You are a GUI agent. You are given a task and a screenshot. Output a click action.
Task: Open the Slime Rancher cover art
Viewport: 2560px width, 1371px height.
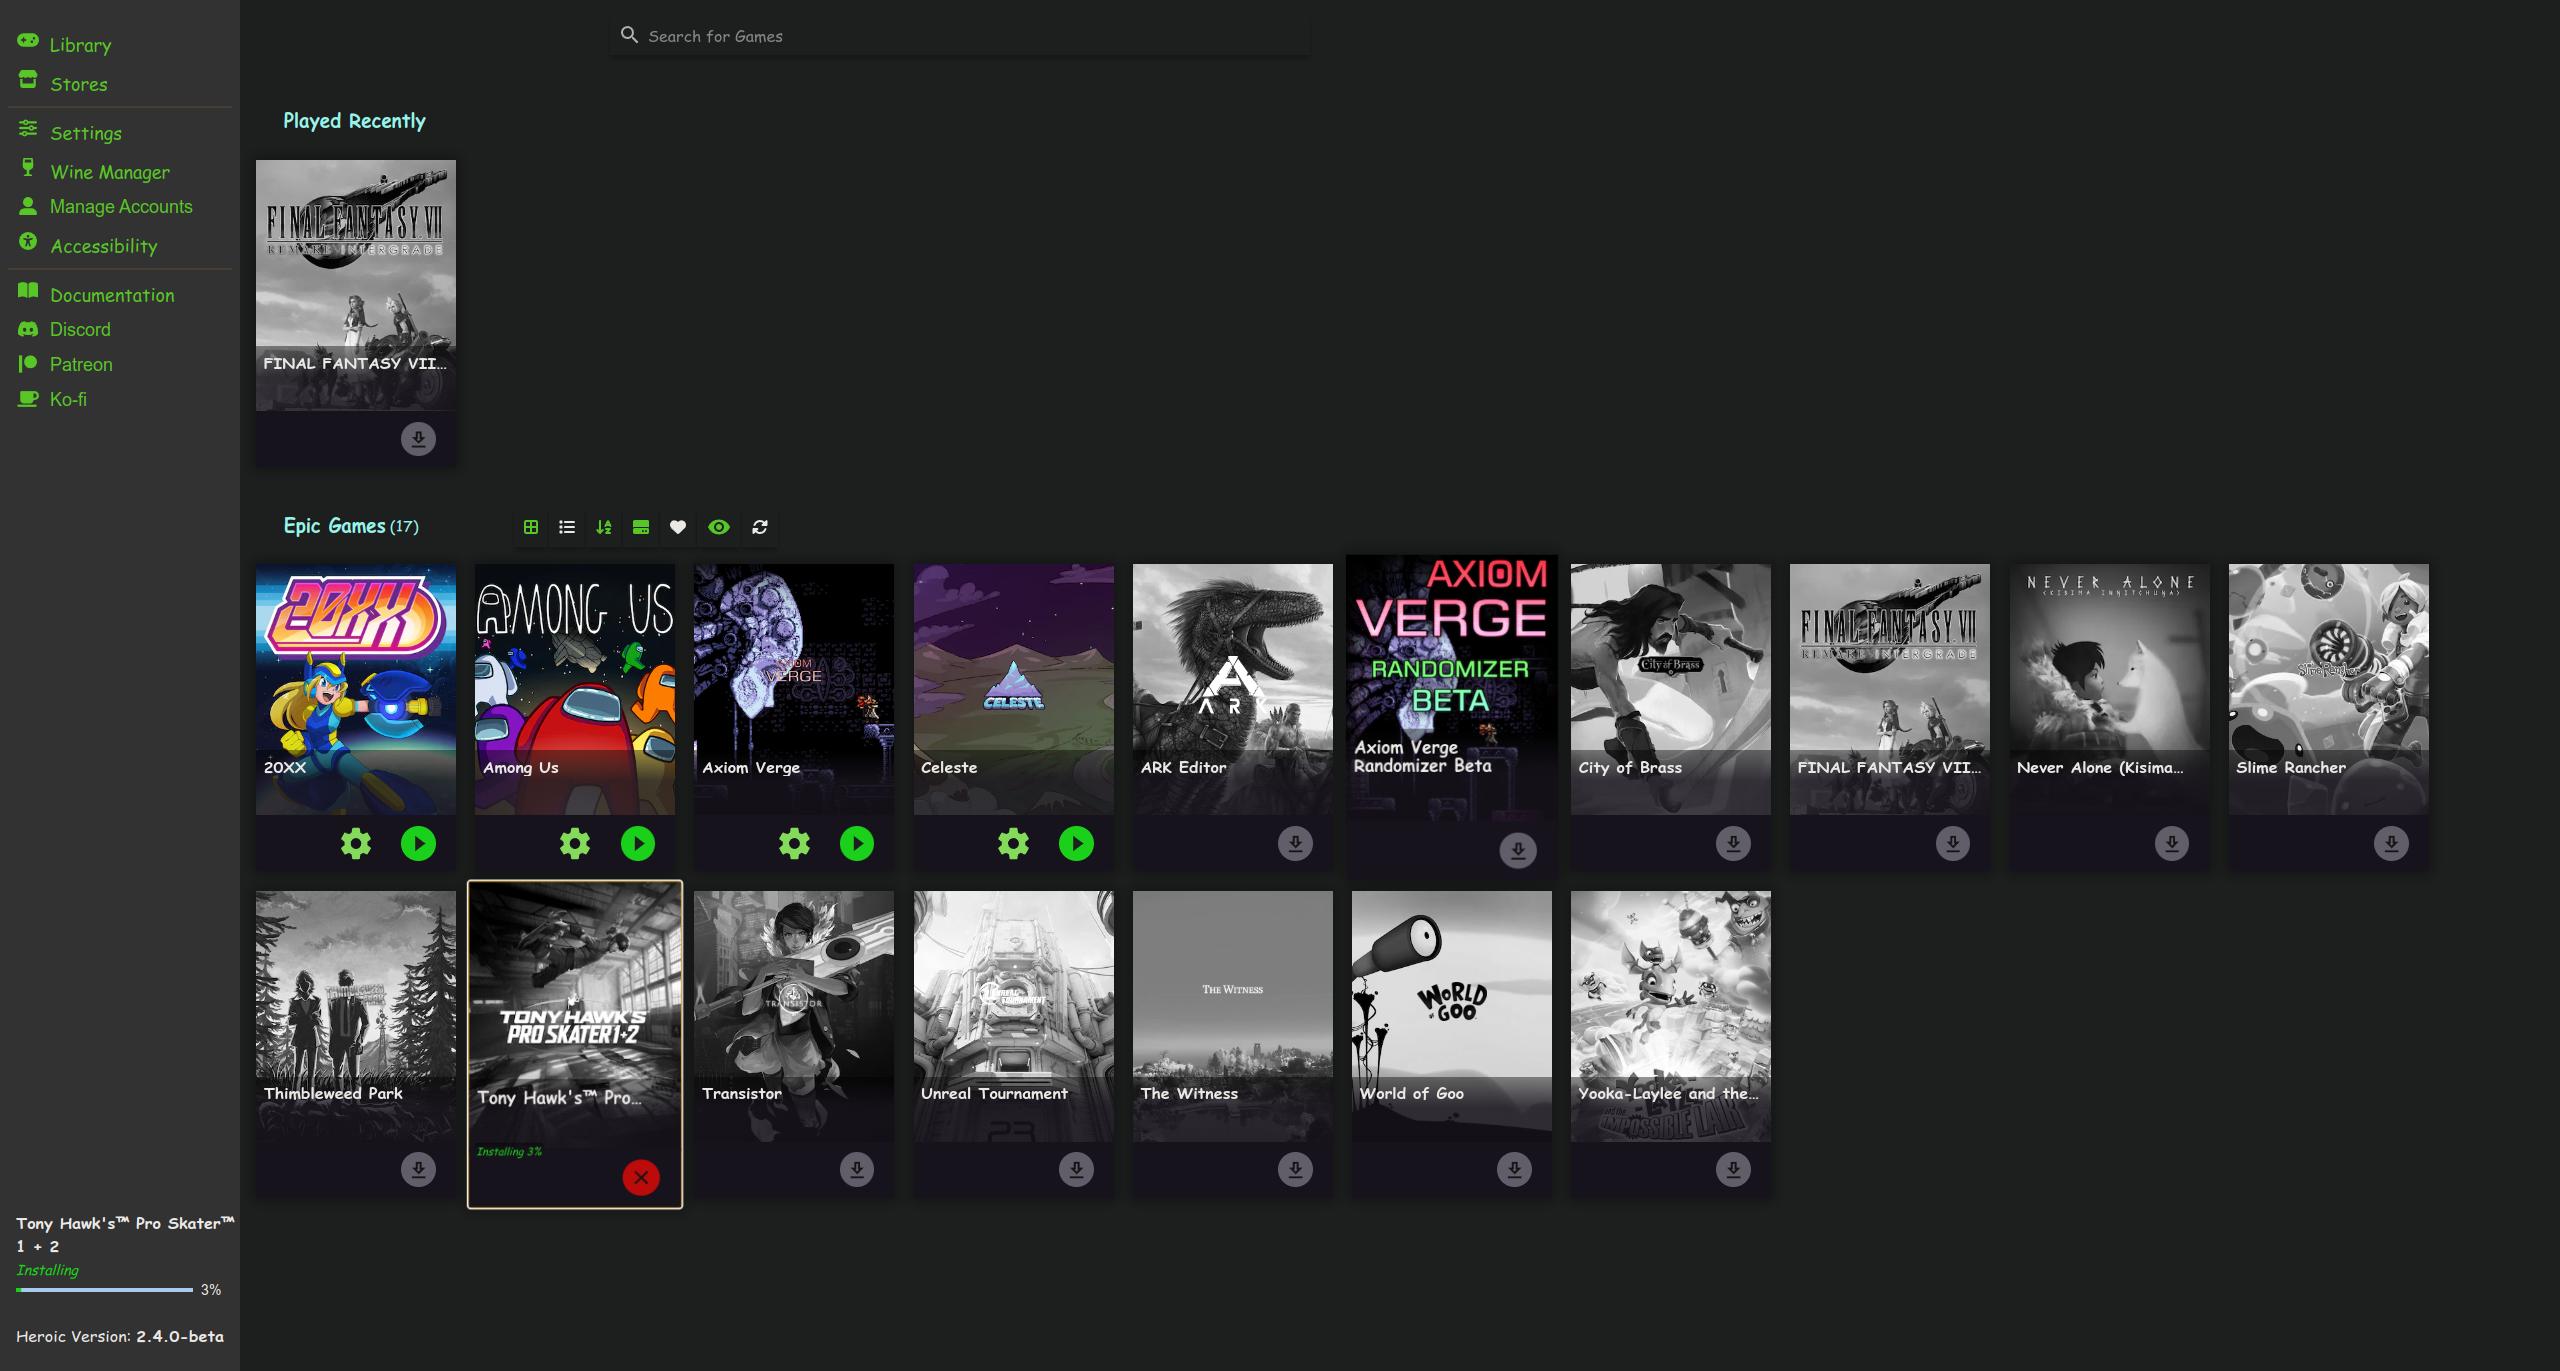pos(2329,689)
